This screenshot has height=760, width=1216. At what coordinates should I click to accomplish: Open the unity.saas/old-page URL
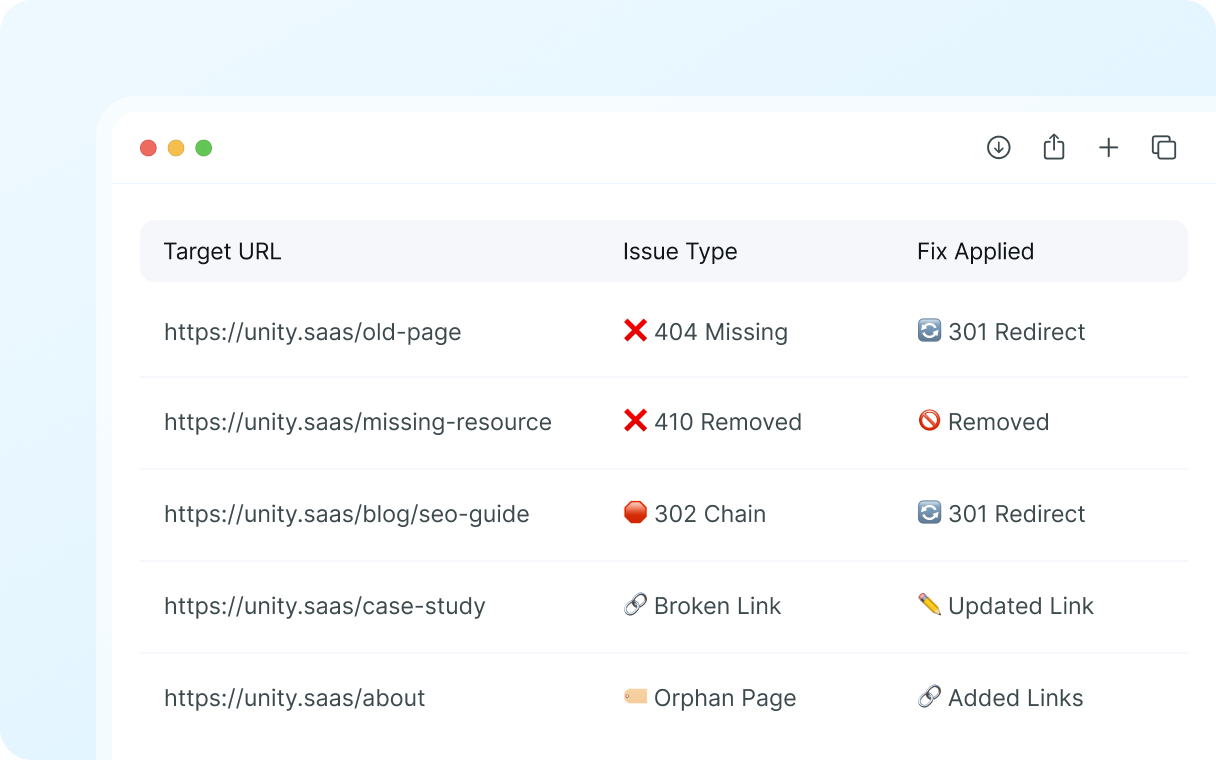tap(312, 332)
